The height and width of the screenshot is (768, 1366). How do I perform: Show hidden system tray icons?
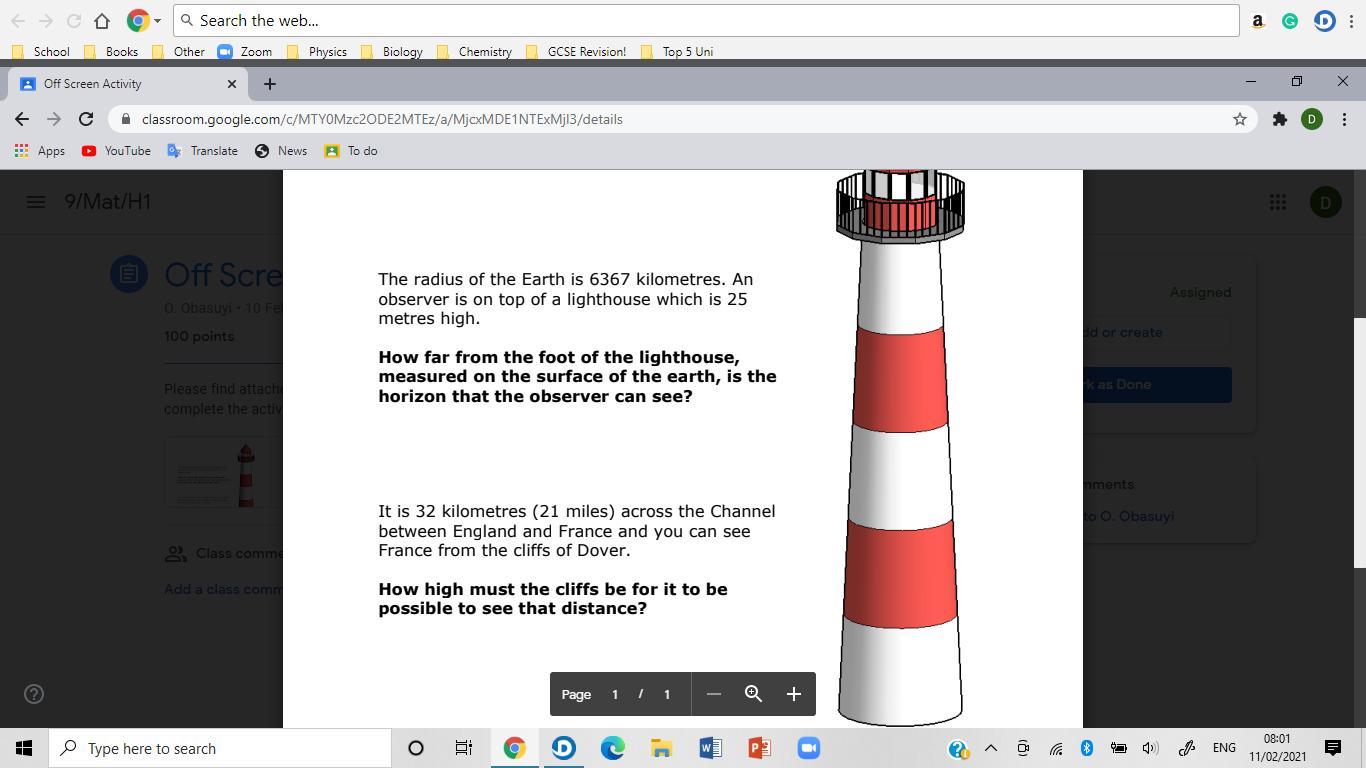tap(990, 748)
